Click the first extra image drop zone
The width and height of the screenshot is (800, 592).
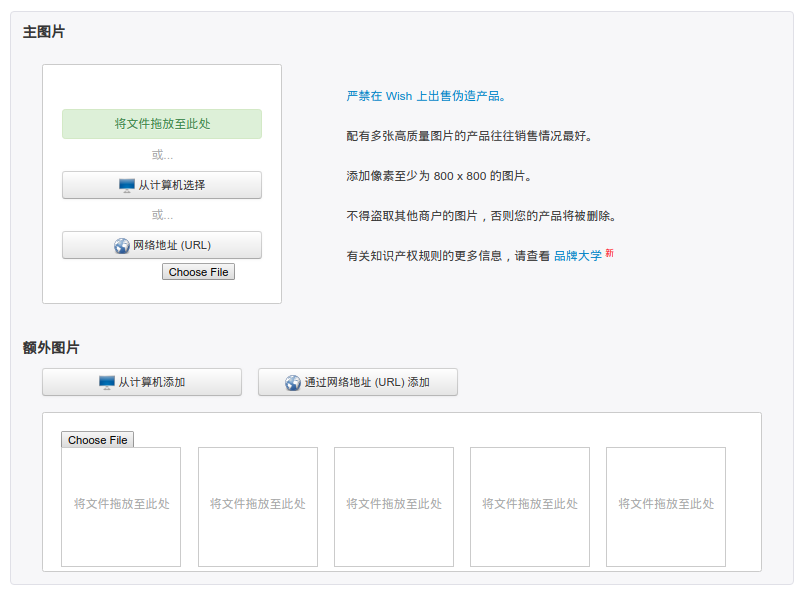[121, 505]
